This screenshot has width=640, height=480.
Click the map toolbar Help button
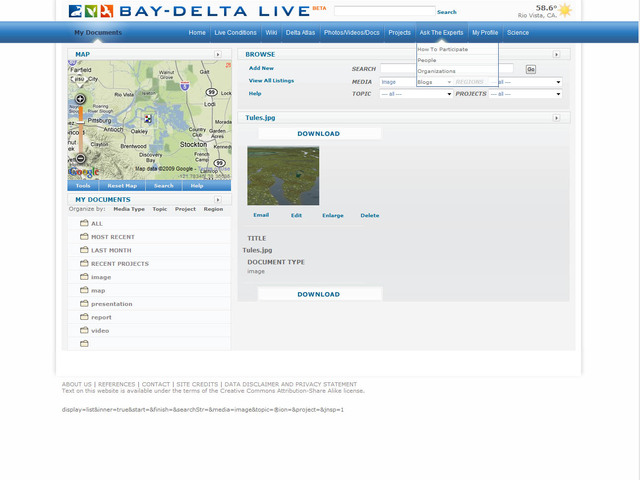197,186
